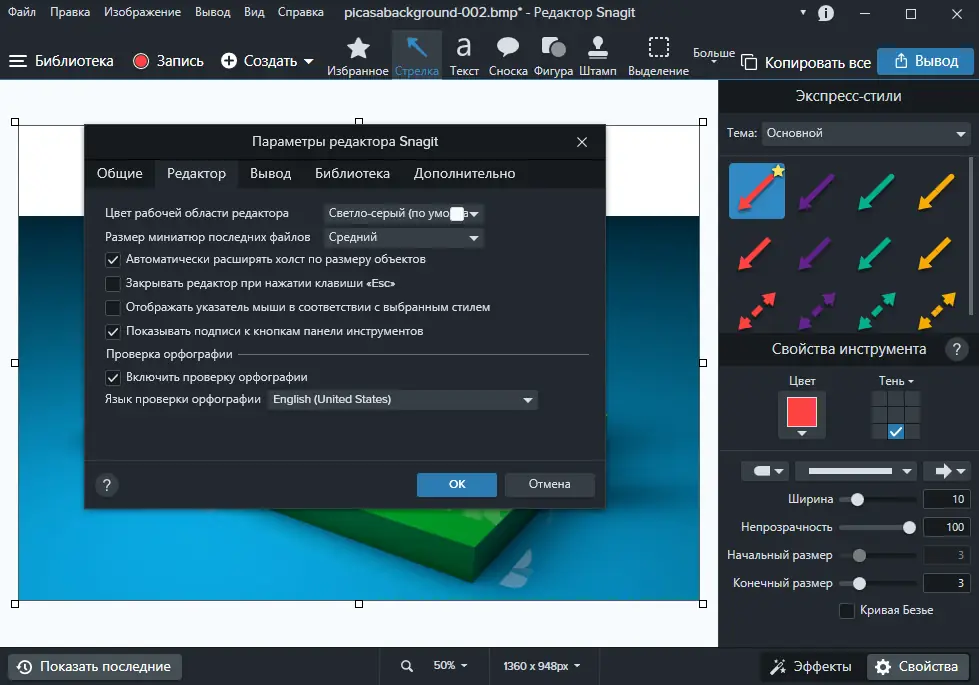
Task: Open spell check language dropdown
Action: tap(403, 400)
